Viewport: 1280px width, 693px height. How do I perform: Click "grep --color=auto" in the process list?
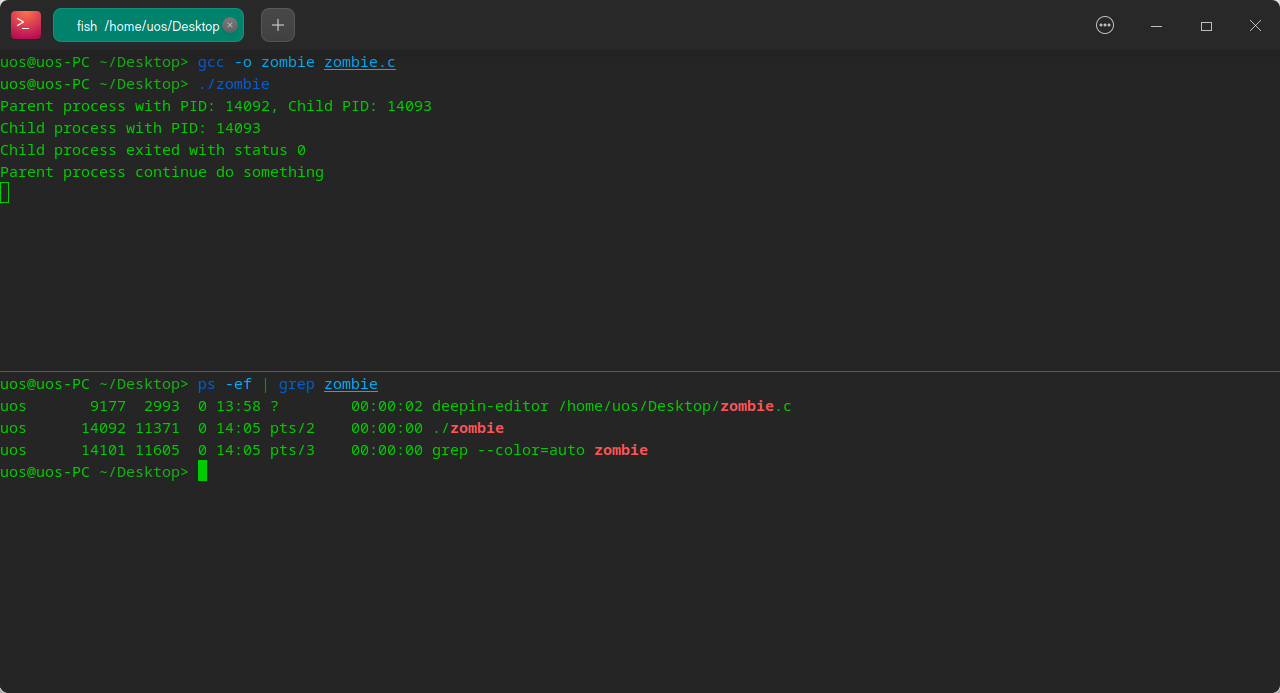508,450
